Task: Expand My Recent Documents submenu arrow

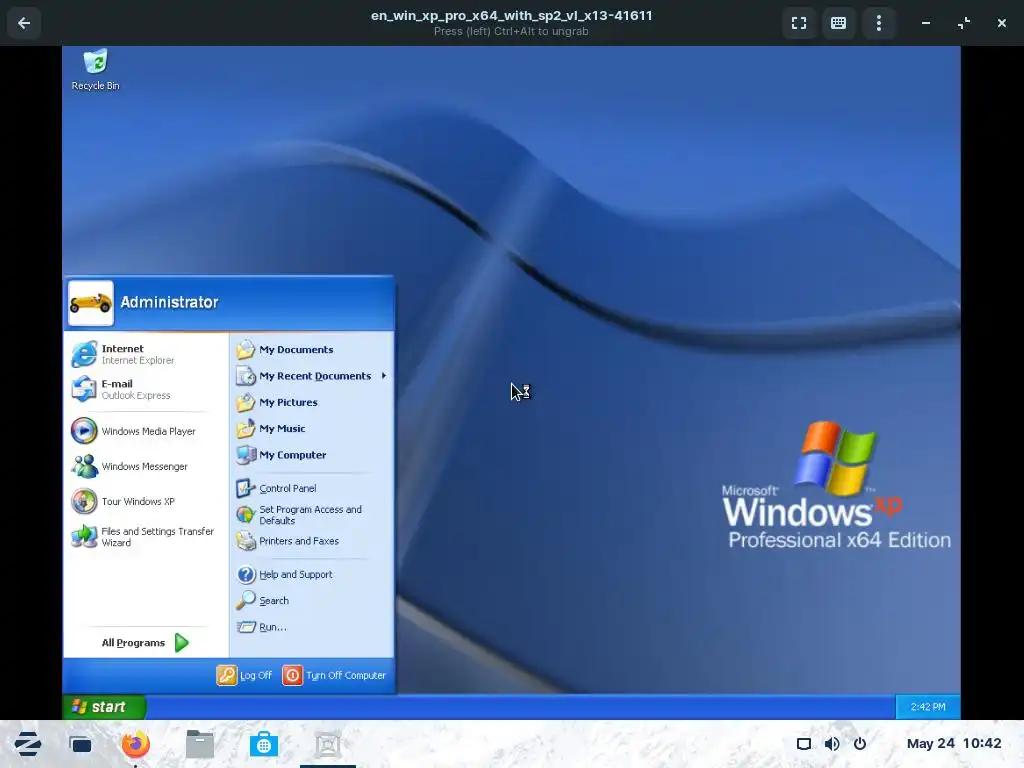Action: tap(384, 376)
